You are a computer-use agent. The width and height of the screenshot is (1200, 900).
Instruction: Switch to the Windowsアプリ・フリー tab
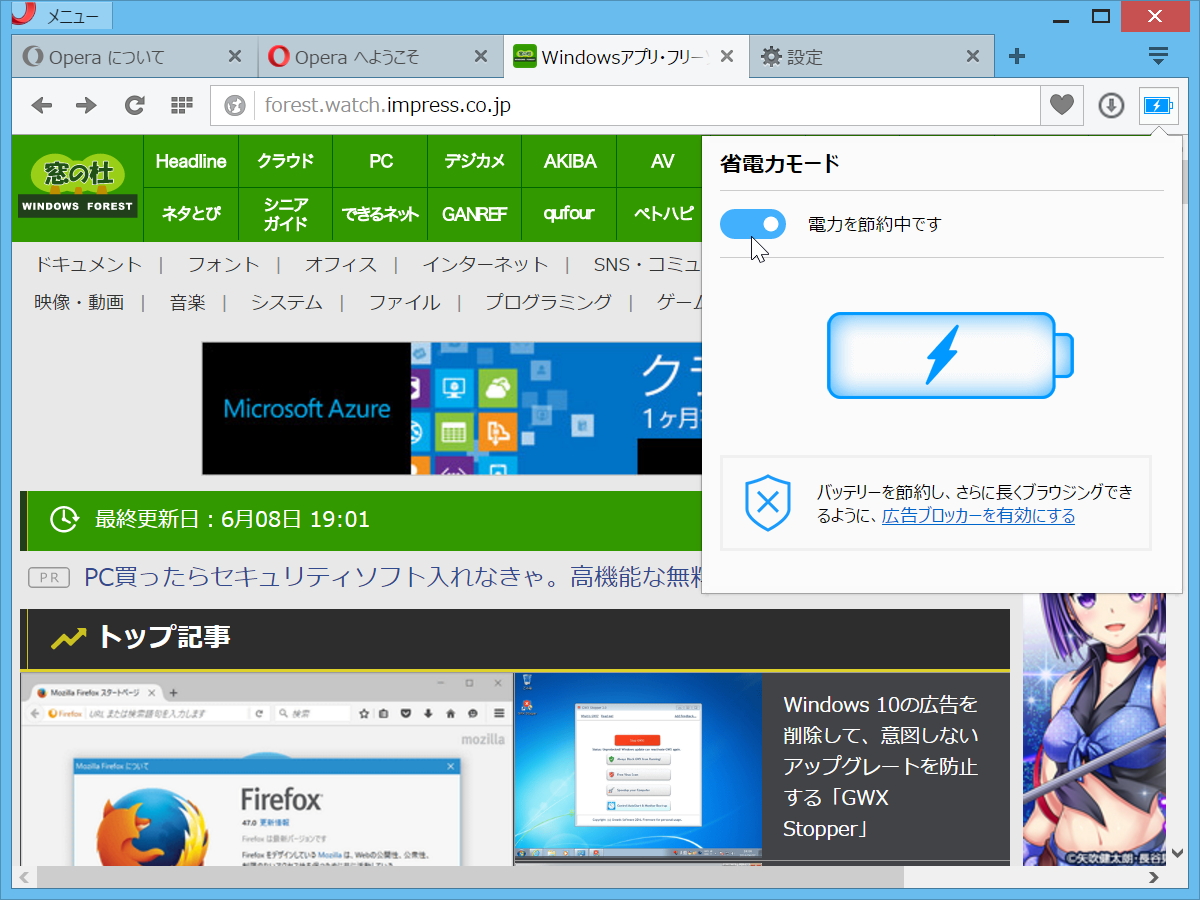coord(626,57)
